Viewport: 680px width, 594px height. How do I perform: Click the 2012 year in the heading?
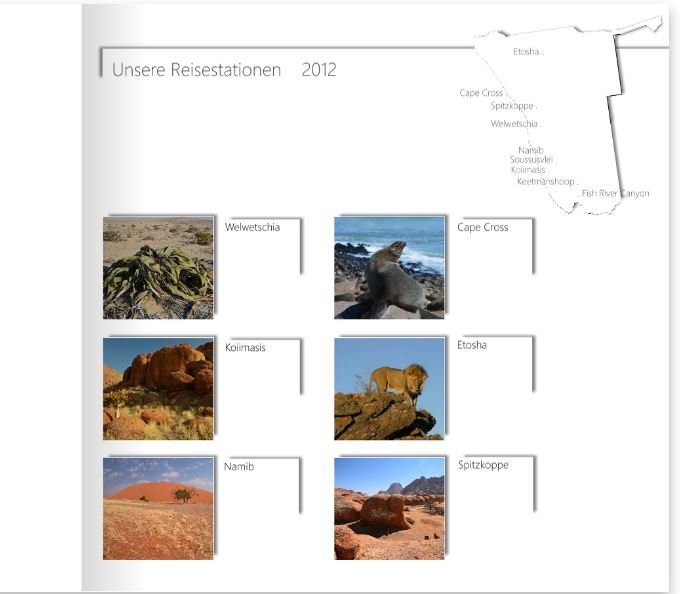click(x=319, y=70)
